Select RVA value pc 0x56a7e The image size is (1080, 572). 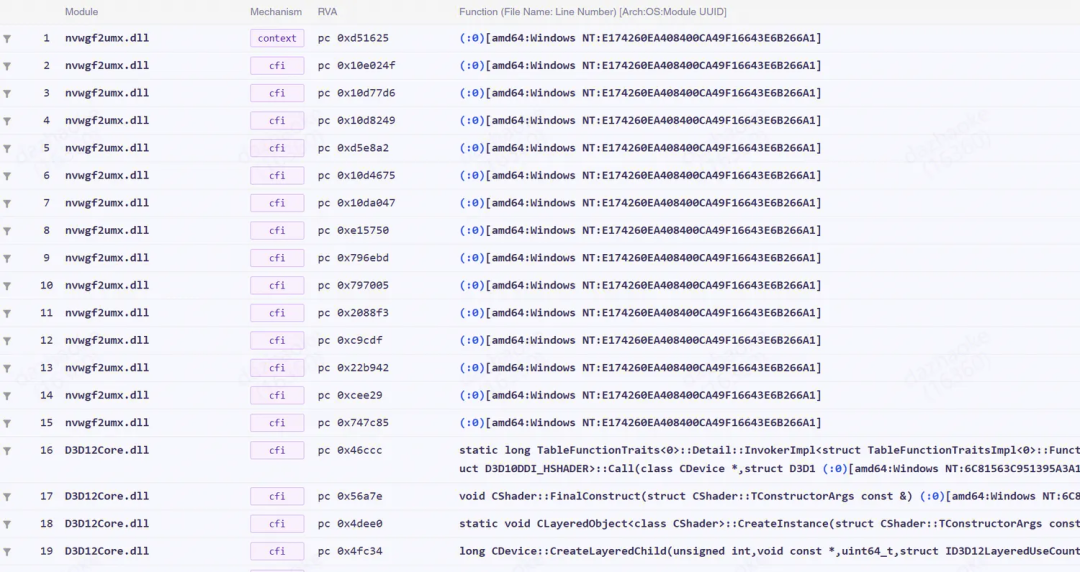[x=350, y=496]
